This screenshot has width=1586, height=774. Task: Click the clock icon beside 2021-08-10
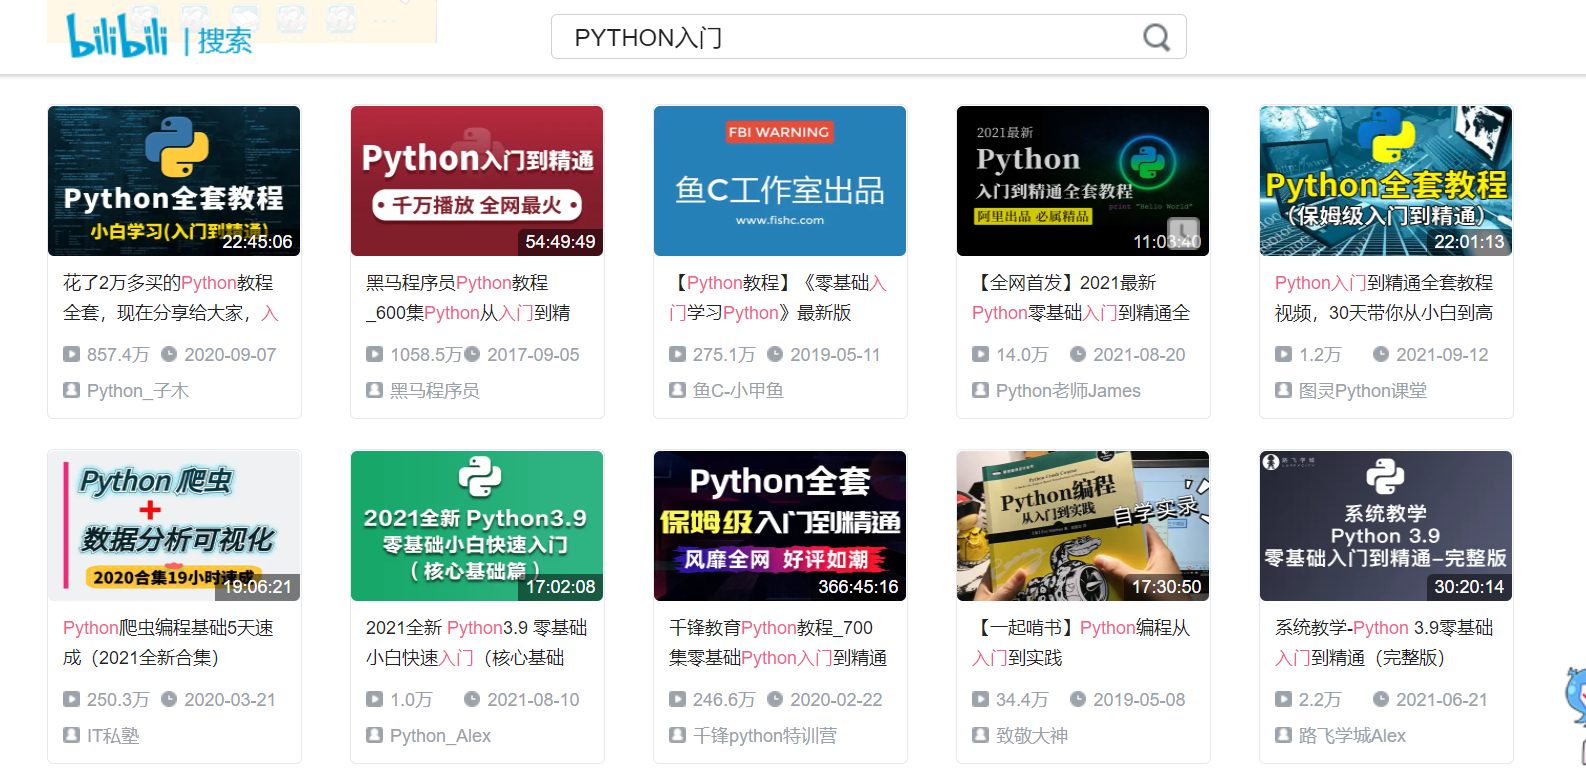click(472, 699)
